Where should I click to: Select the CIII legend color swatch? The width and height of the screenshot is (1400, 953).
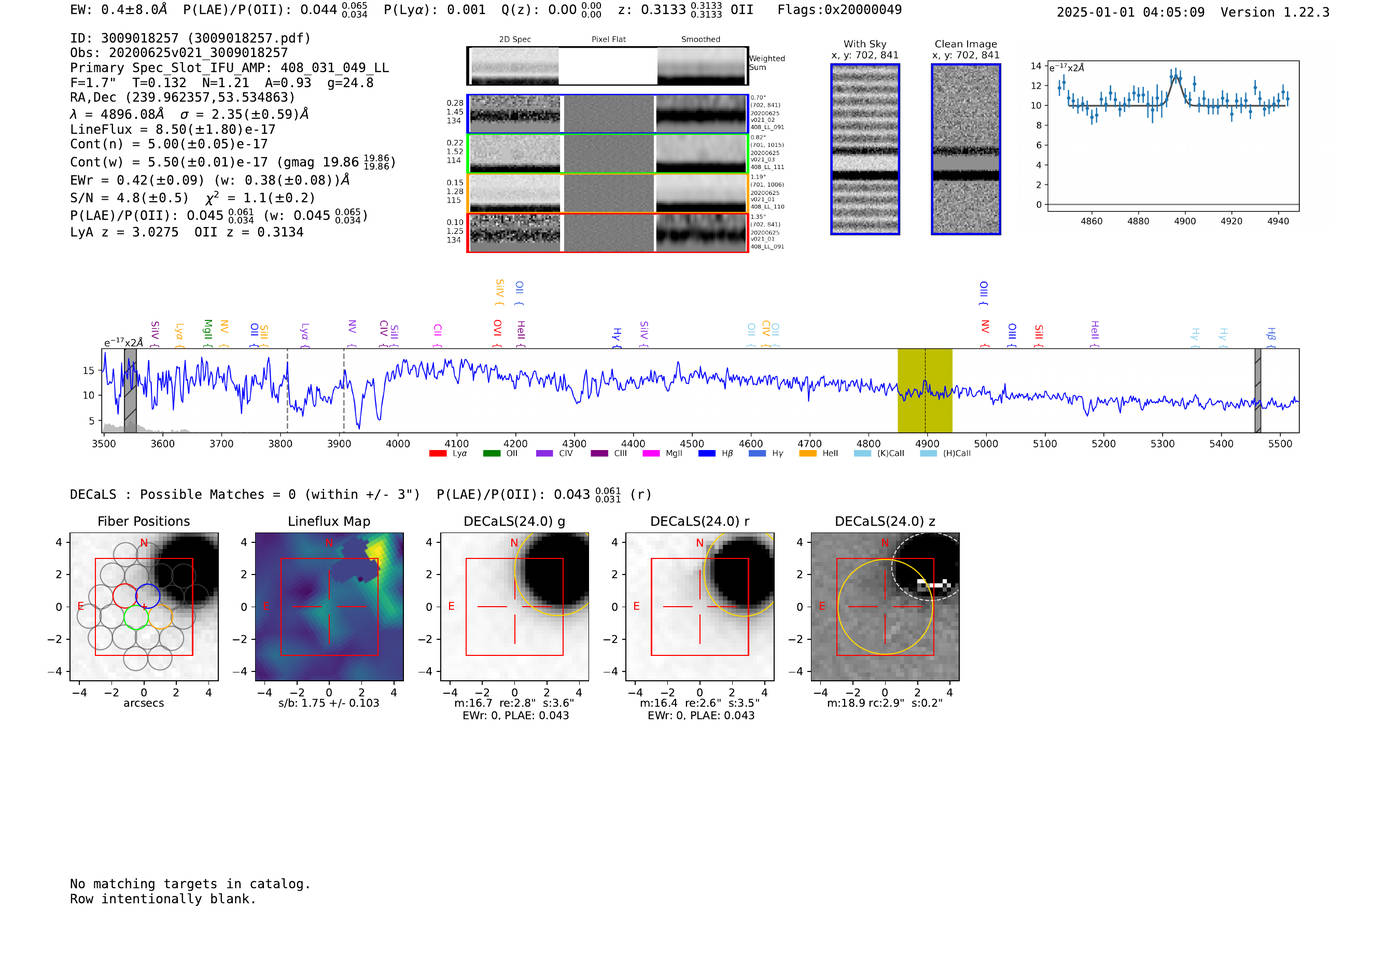pos(599,453)
